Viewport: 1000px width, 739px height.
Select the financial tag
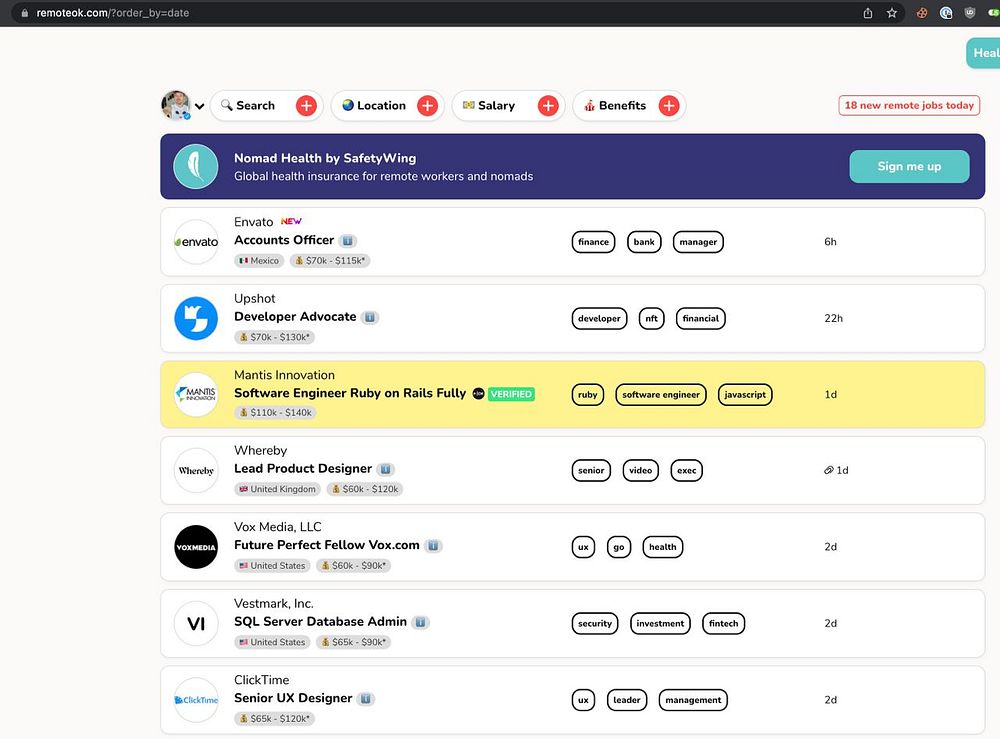coord(700,318)
